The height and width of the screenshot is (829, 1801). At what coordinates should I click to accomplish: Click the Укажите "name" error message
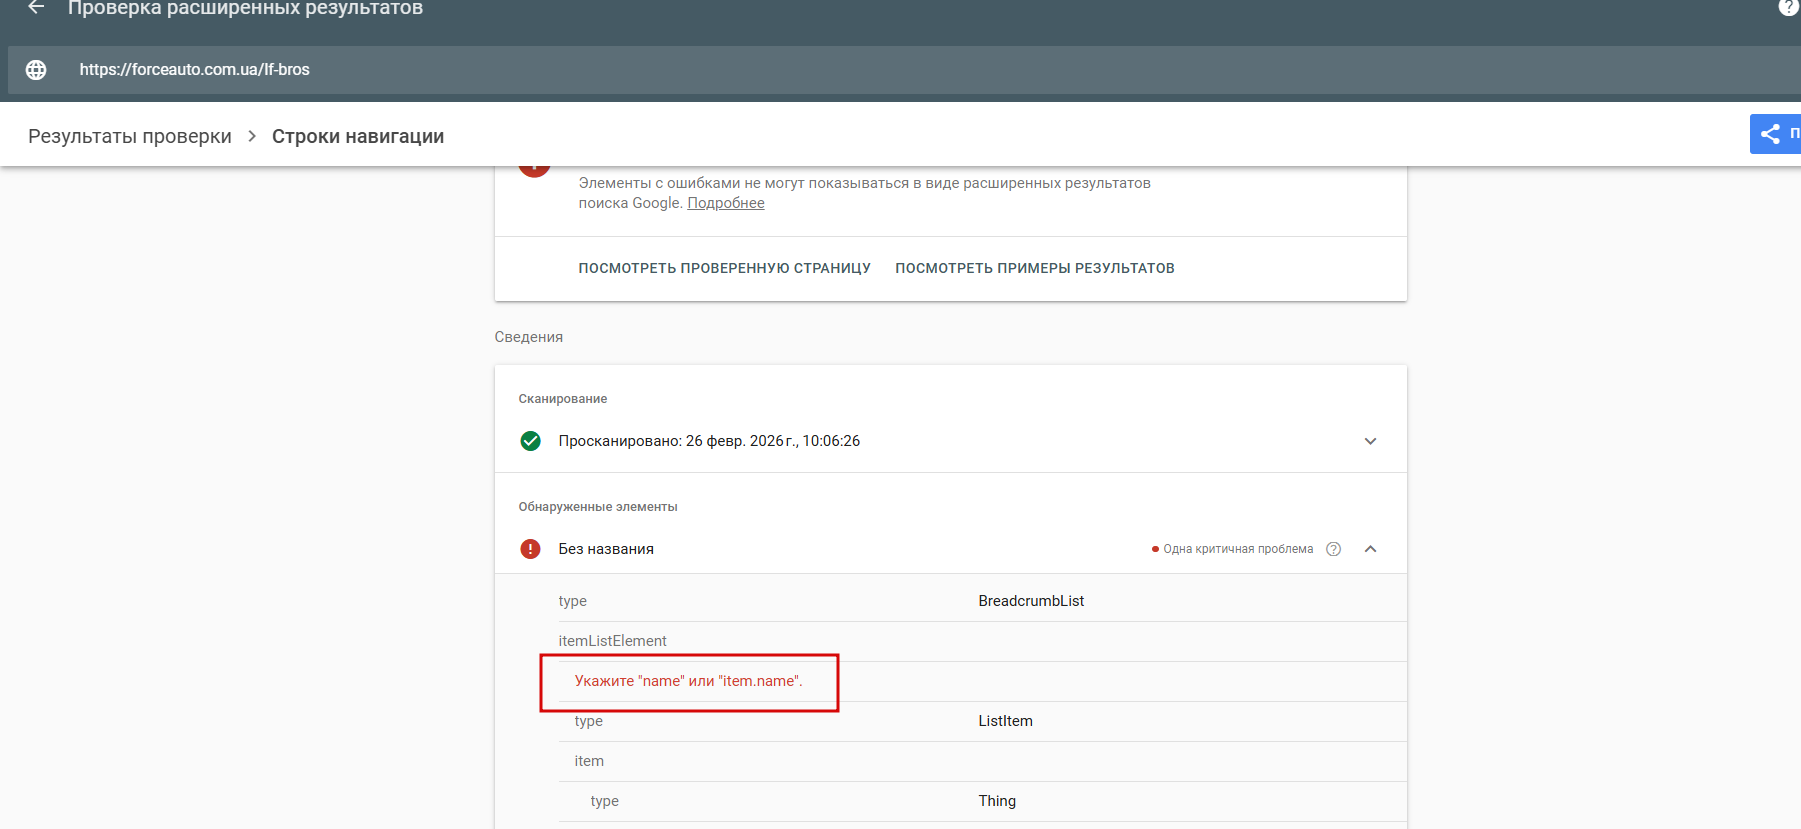[689, 681]
